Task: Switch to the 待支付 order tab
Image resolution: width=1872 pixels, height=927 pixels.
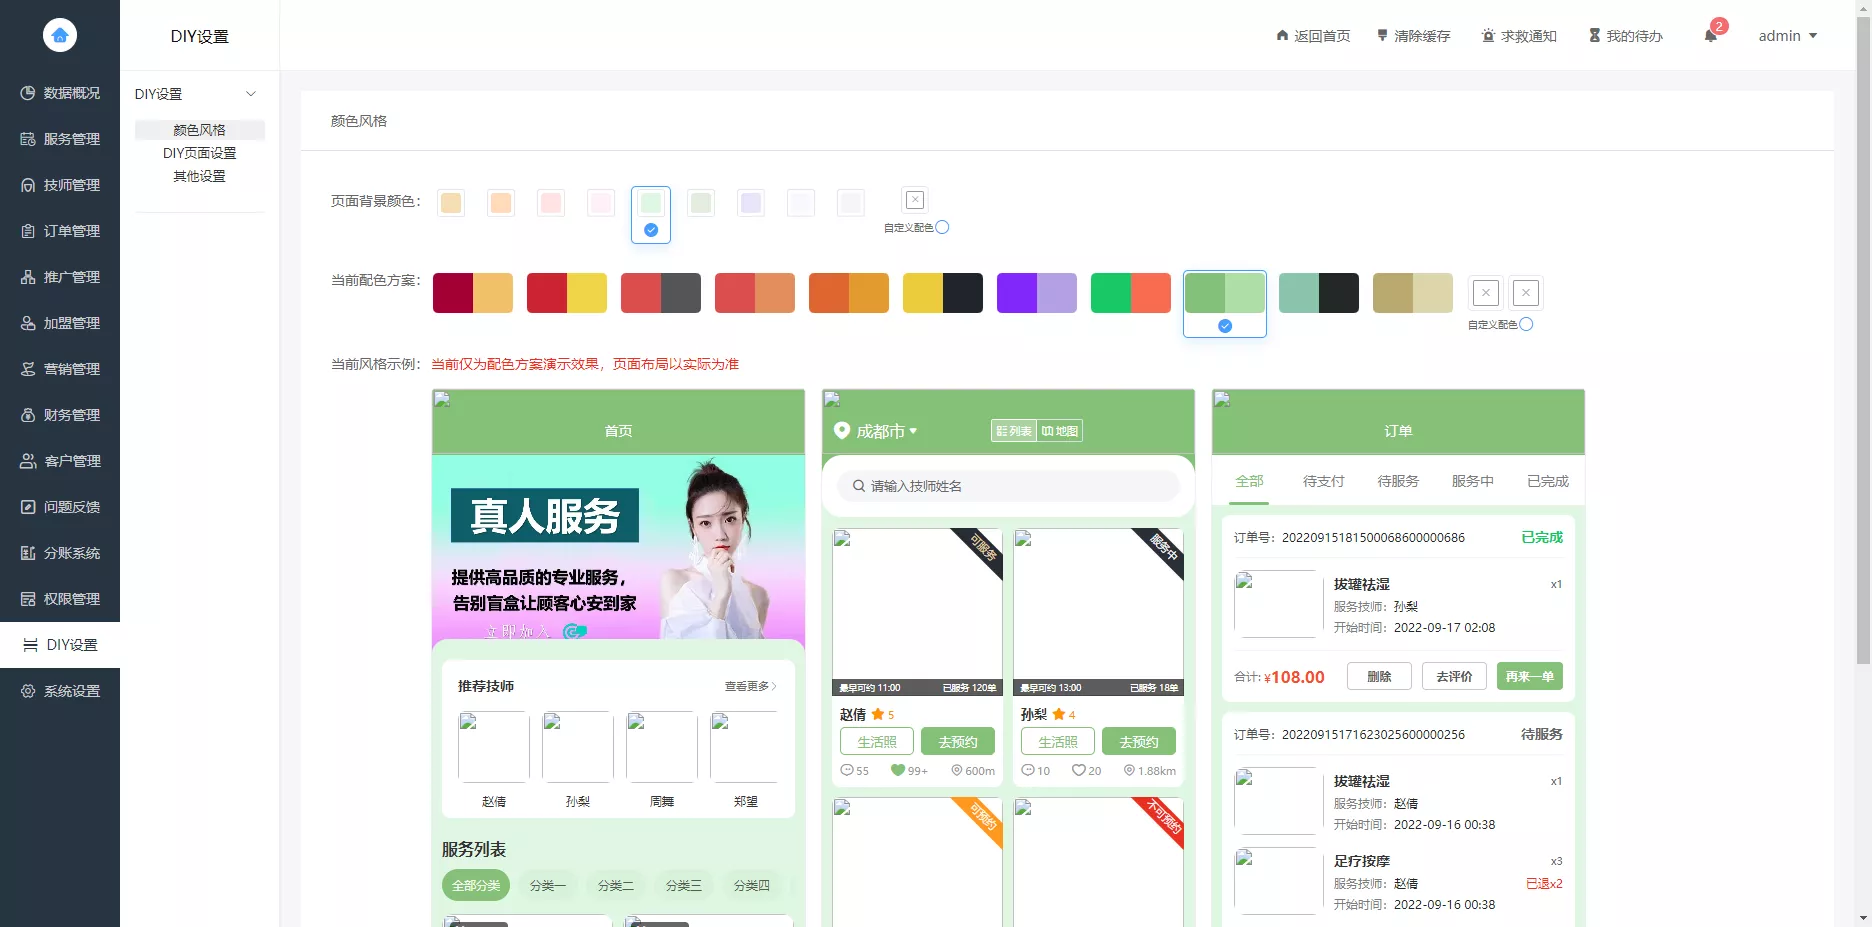Action: pyautogui.click(x=1322, y=481)
